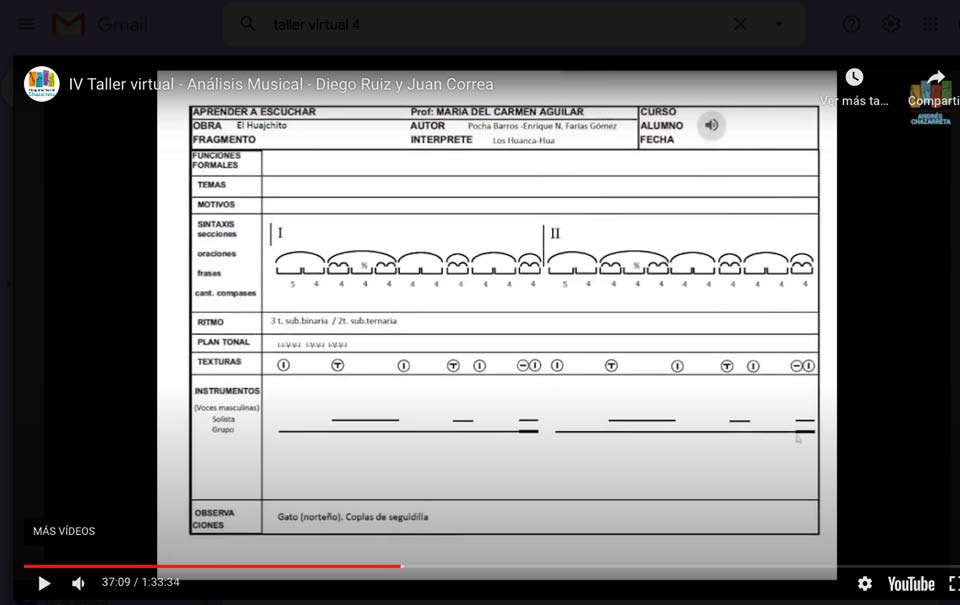Play the video
The width and height of the screenshot is (960, 605).
pyautogui.click(x=44, y=583)
